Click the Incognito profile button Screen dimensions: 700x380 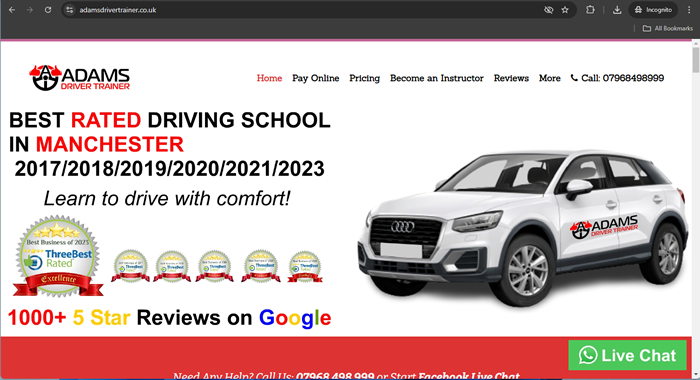point(653,10)
